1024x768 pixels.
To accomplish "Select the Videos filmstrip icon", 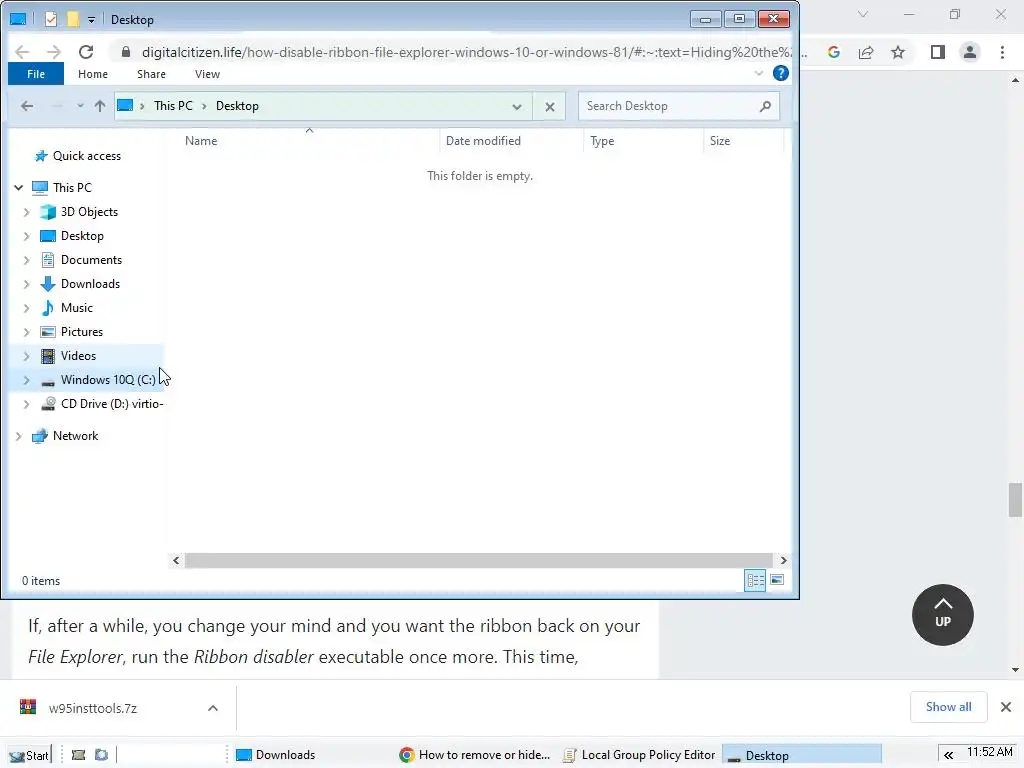I will click(x=48, y=356).
